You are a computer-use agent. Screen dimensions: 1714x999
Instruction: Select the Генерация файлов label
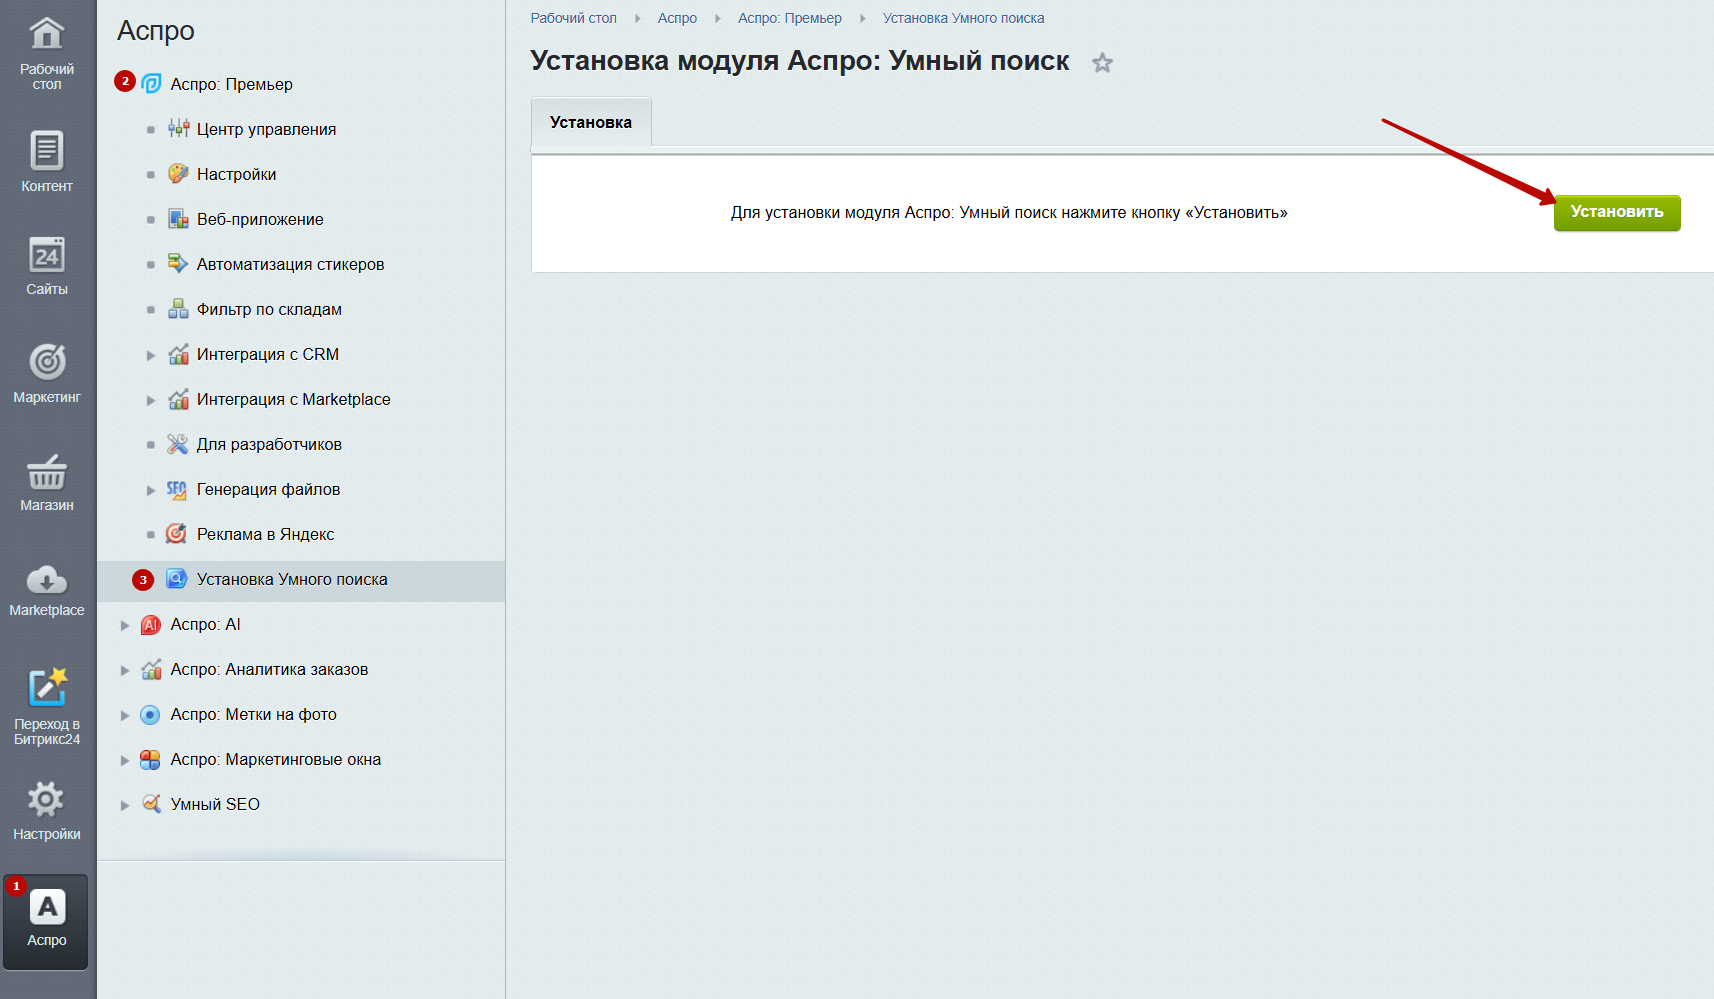[x=268, y=489]
